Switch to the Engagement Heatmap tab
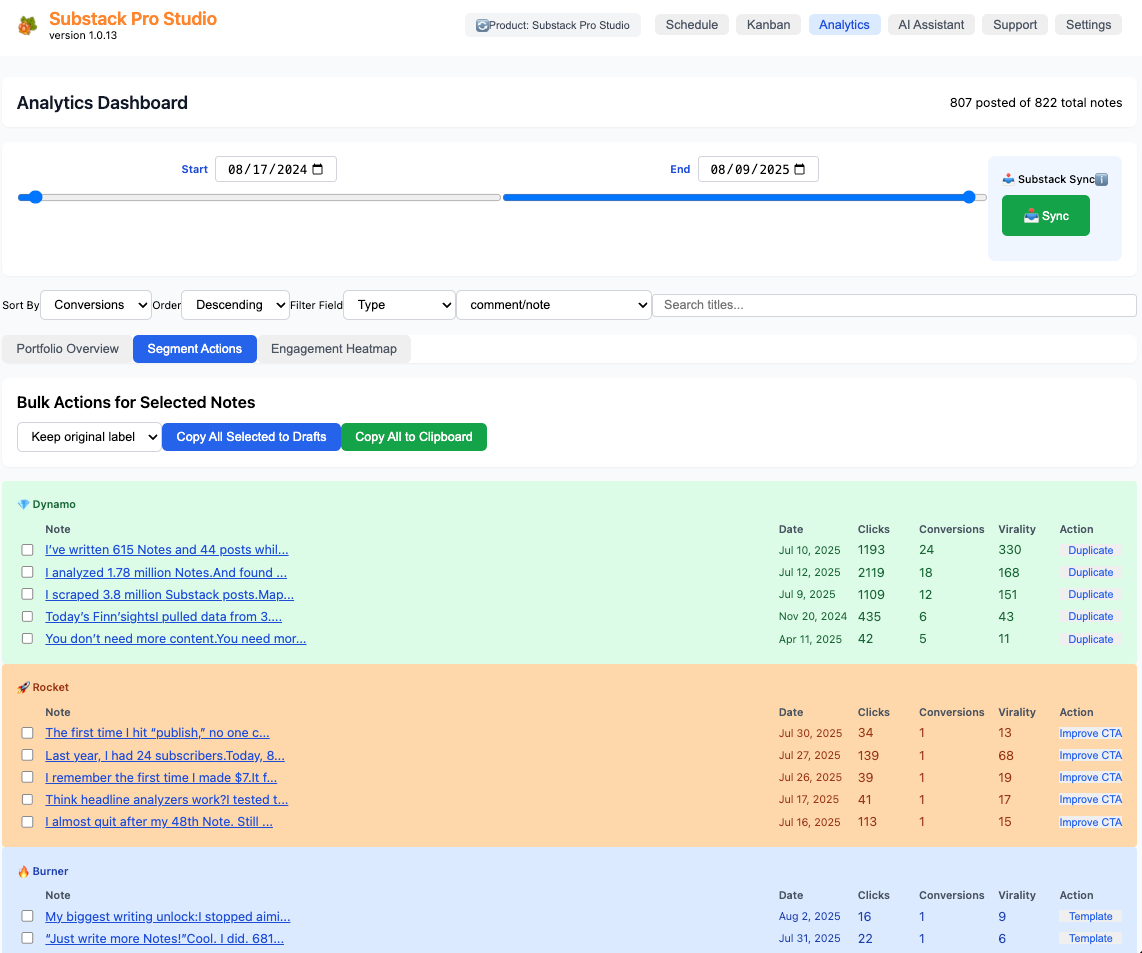 [x=334, y=349]
